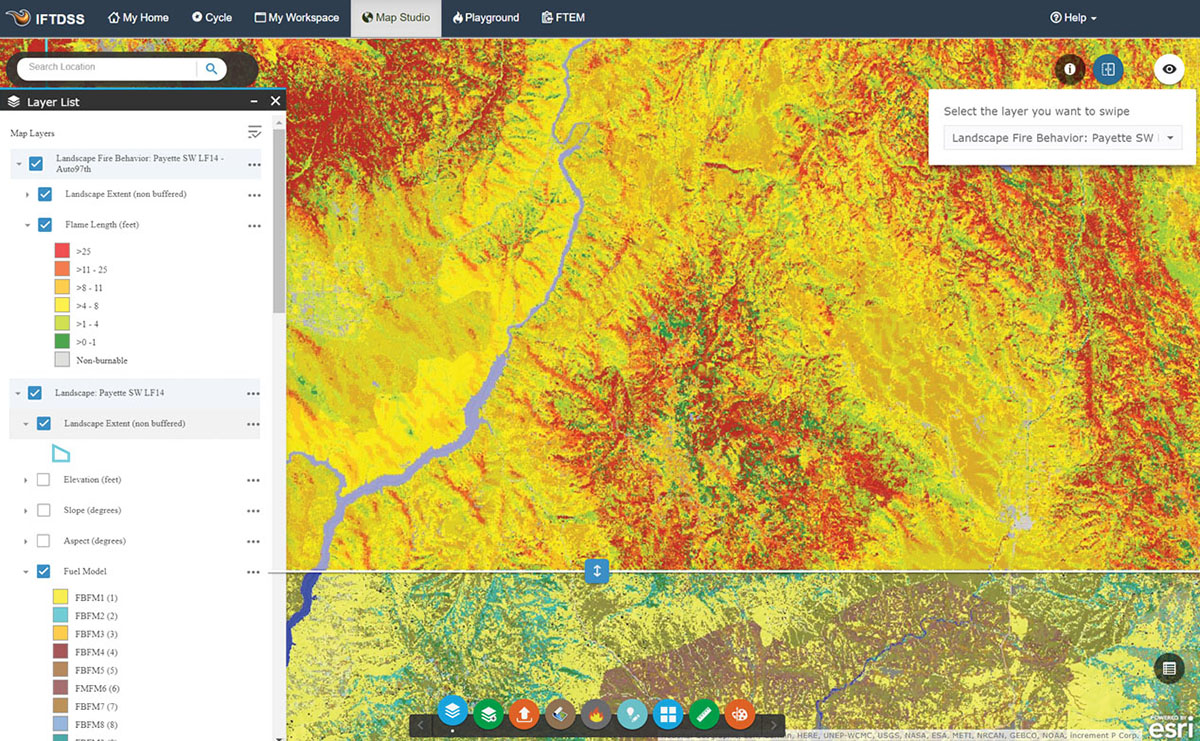This screenshot has width=1200, height=741.
Task: Click the layer list filter options icon
Action: (254, 132)
